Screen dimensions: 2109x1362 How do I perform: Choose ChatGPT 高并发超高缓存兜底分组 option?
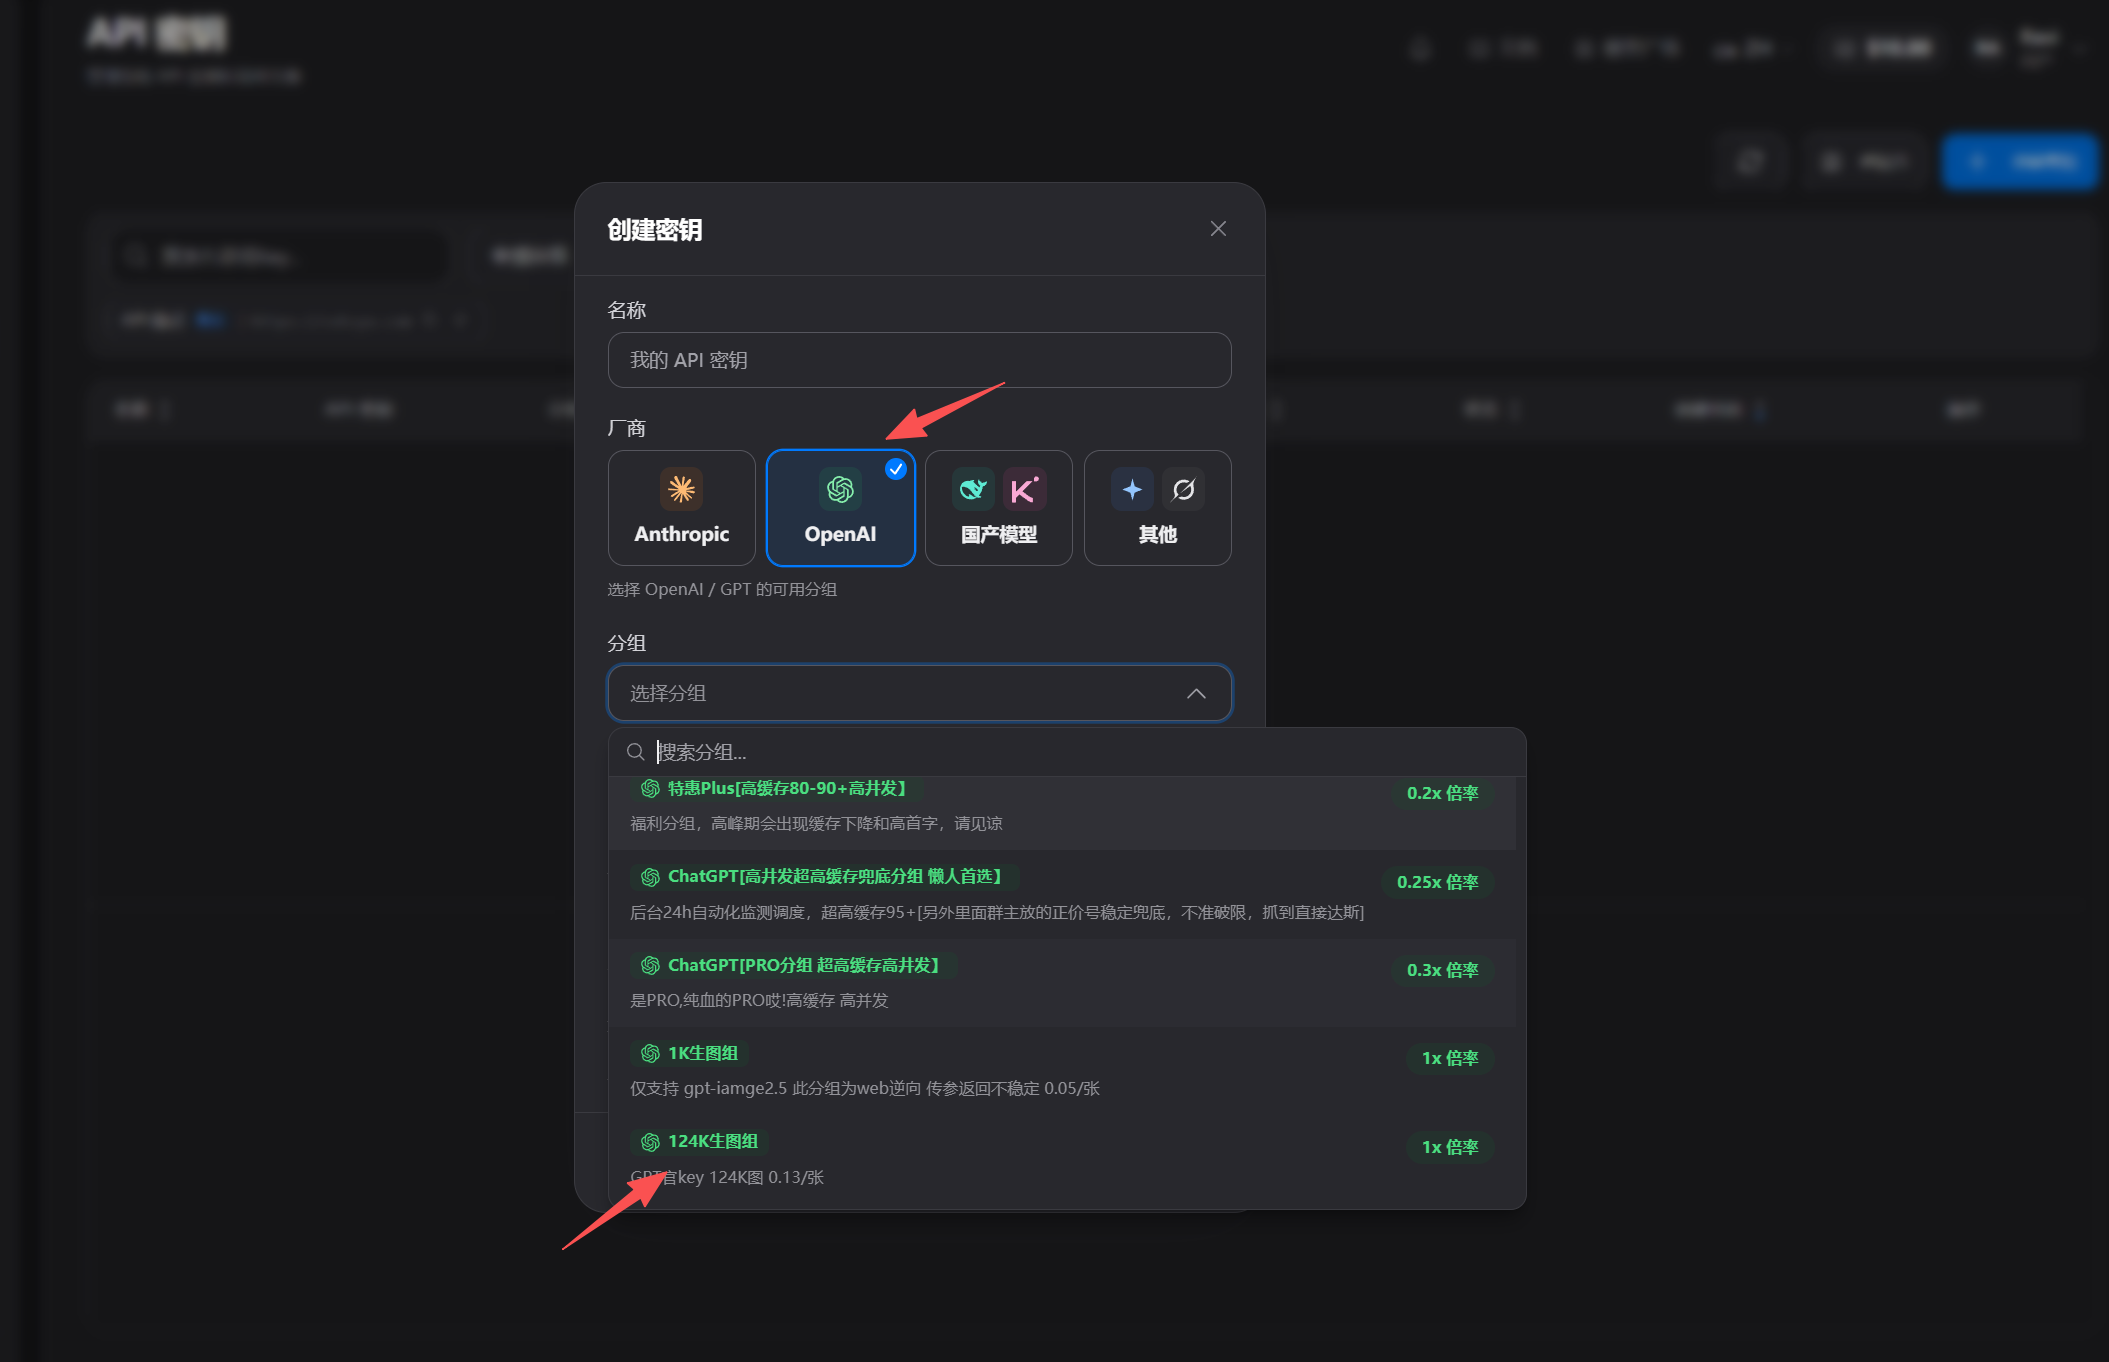1062,894
